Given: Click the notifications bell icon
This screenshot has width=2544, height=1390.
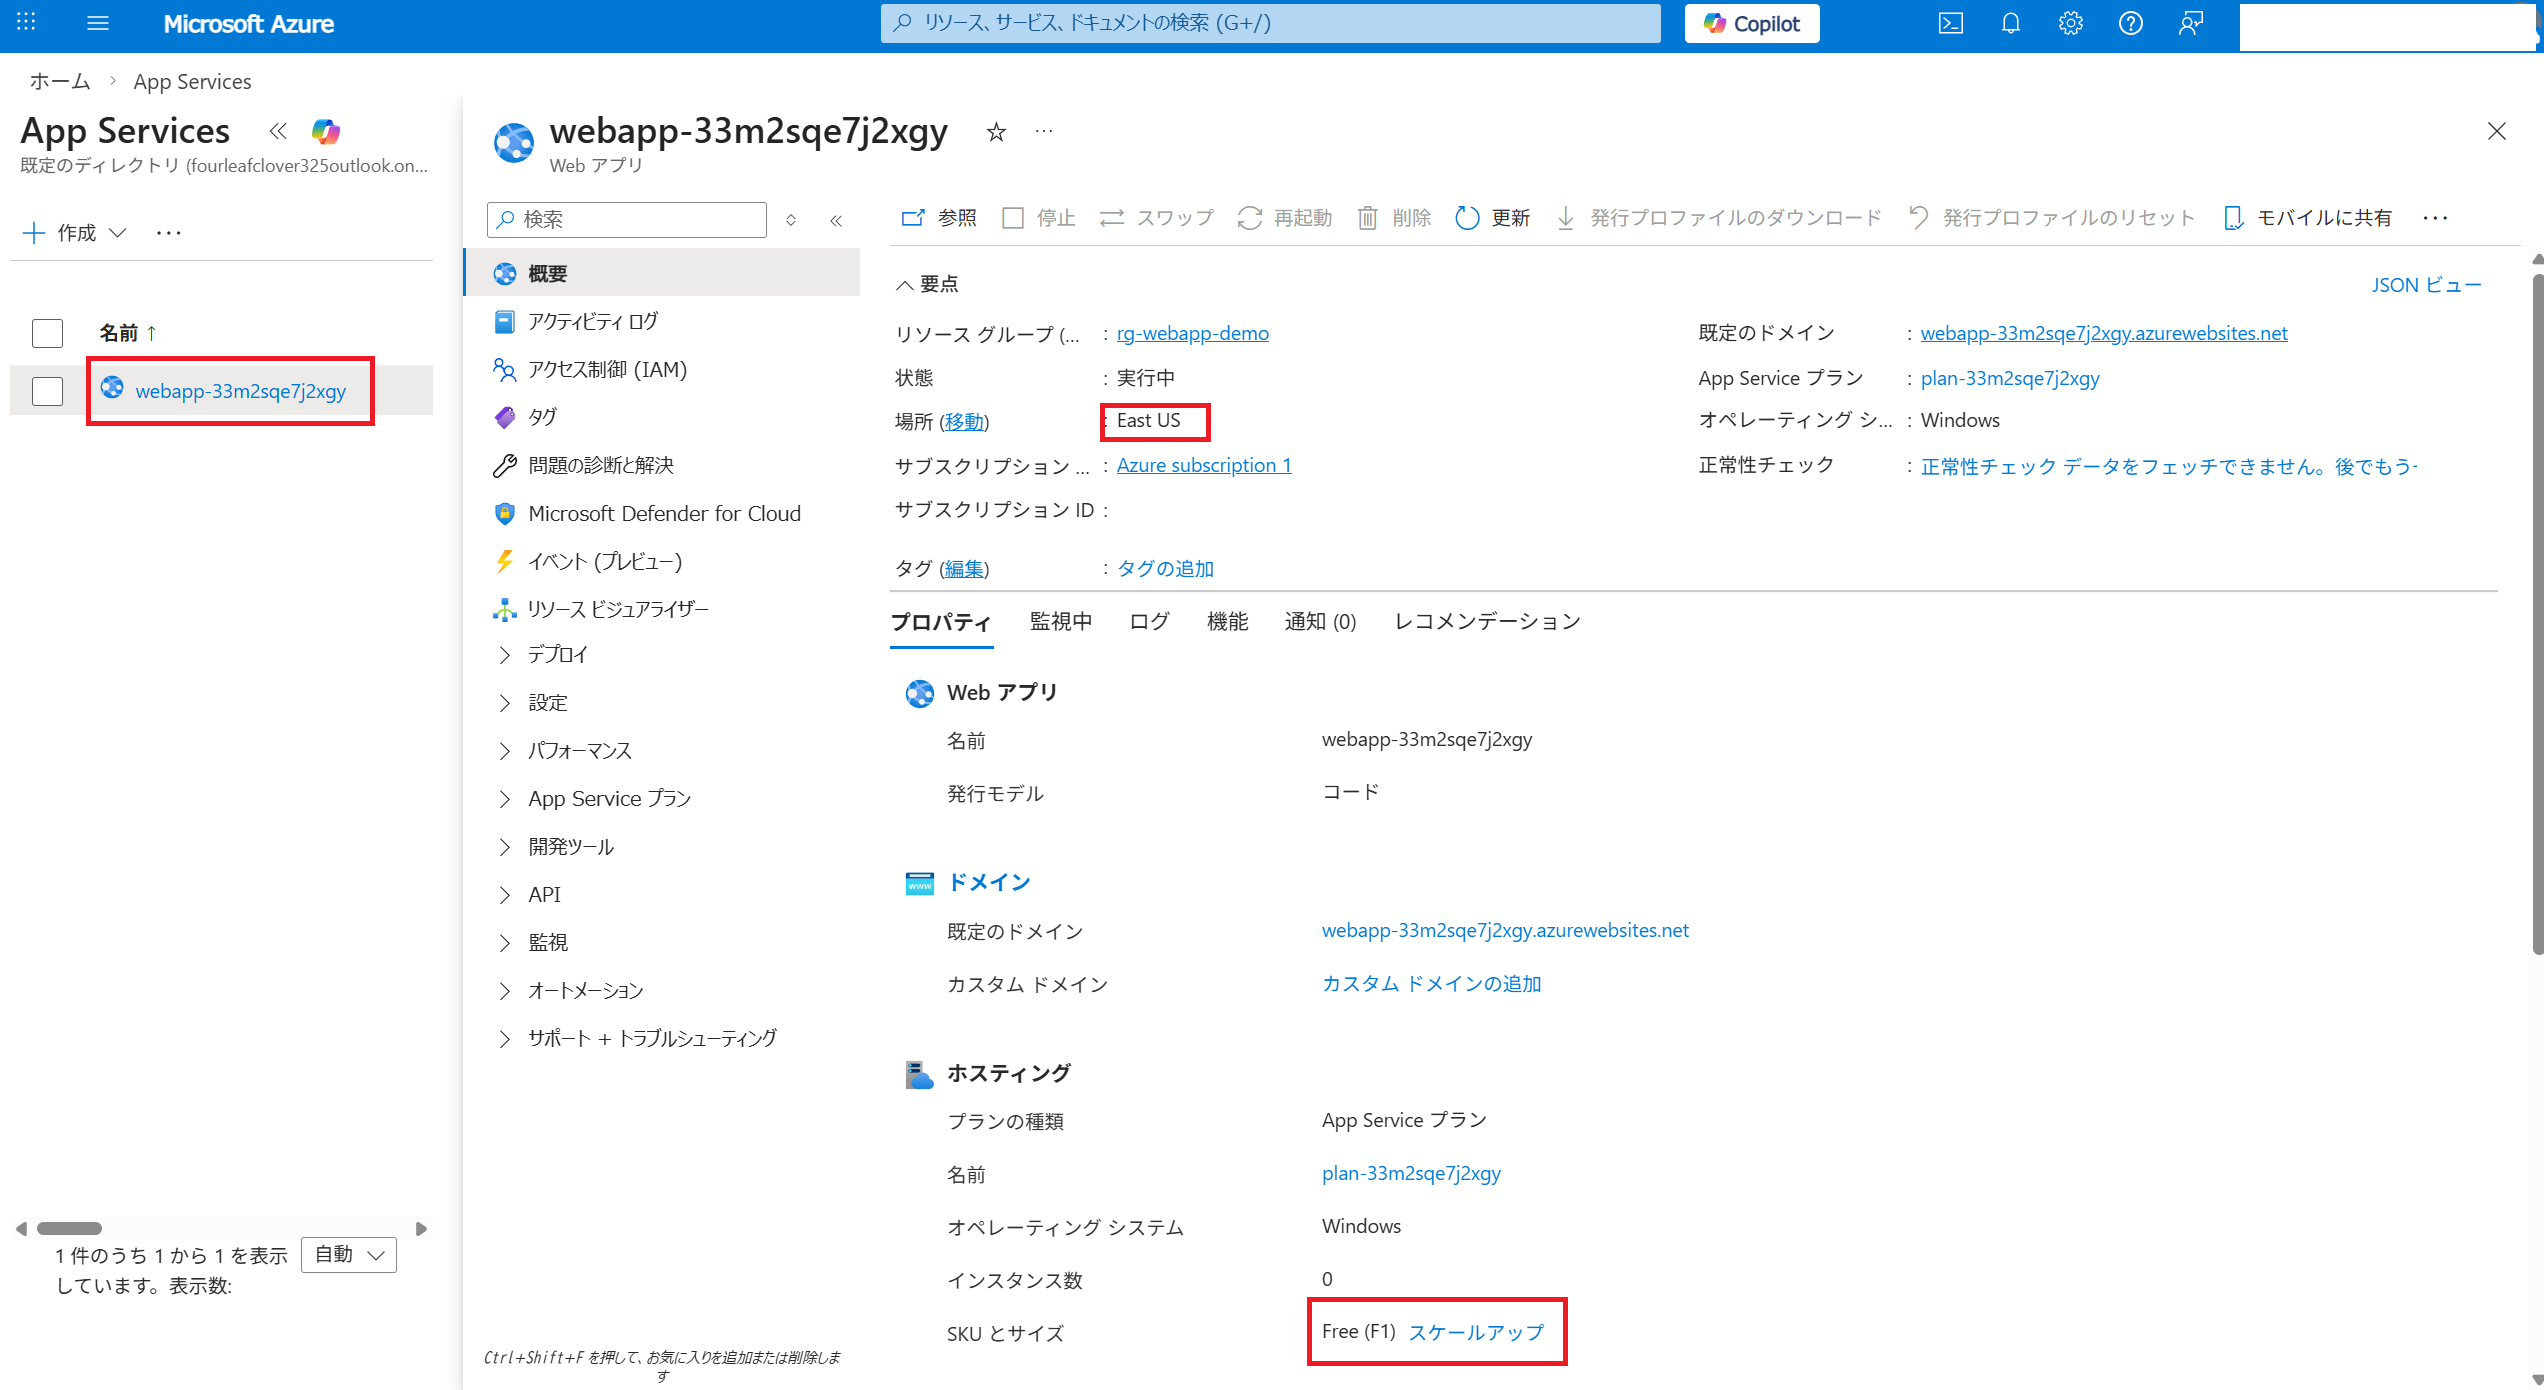Looking at the screenshot, I should click(2010, 23).
